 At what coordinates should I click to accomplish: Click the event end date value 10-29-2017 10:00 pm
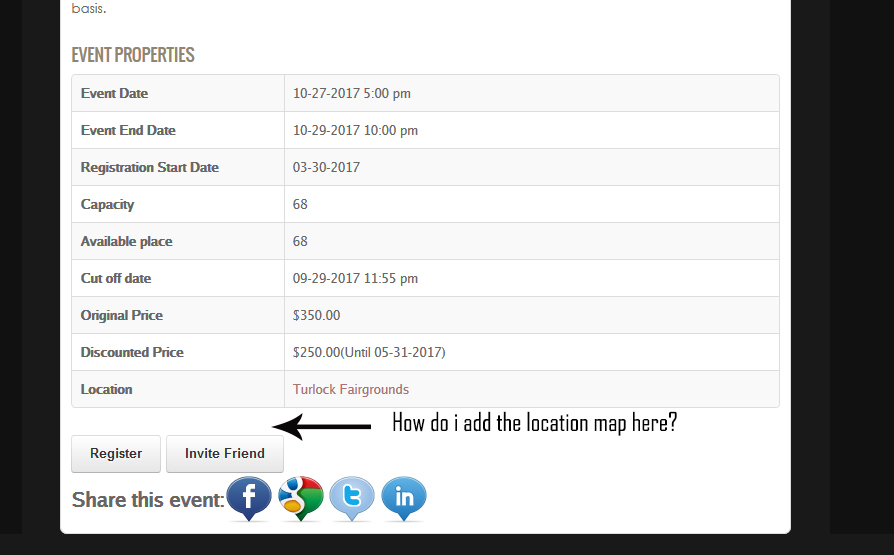pos(355,130)
